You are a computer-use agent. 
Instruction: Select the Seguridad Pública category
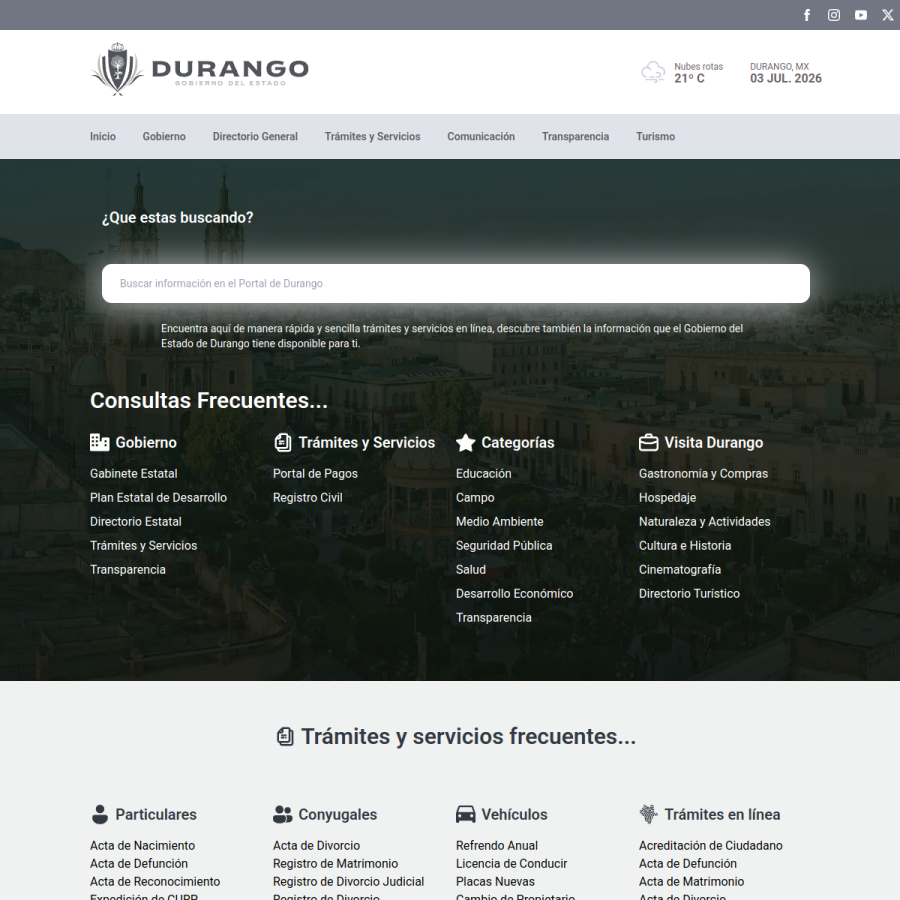[504, 546]
